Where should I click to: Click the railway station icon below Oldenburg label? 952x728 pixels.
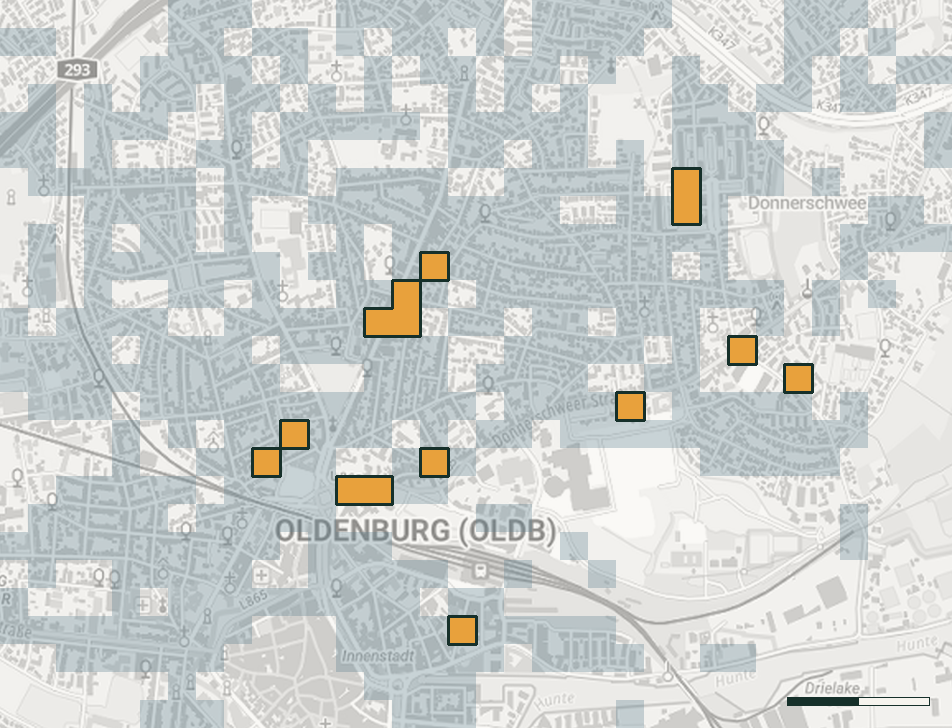[480, 571]
